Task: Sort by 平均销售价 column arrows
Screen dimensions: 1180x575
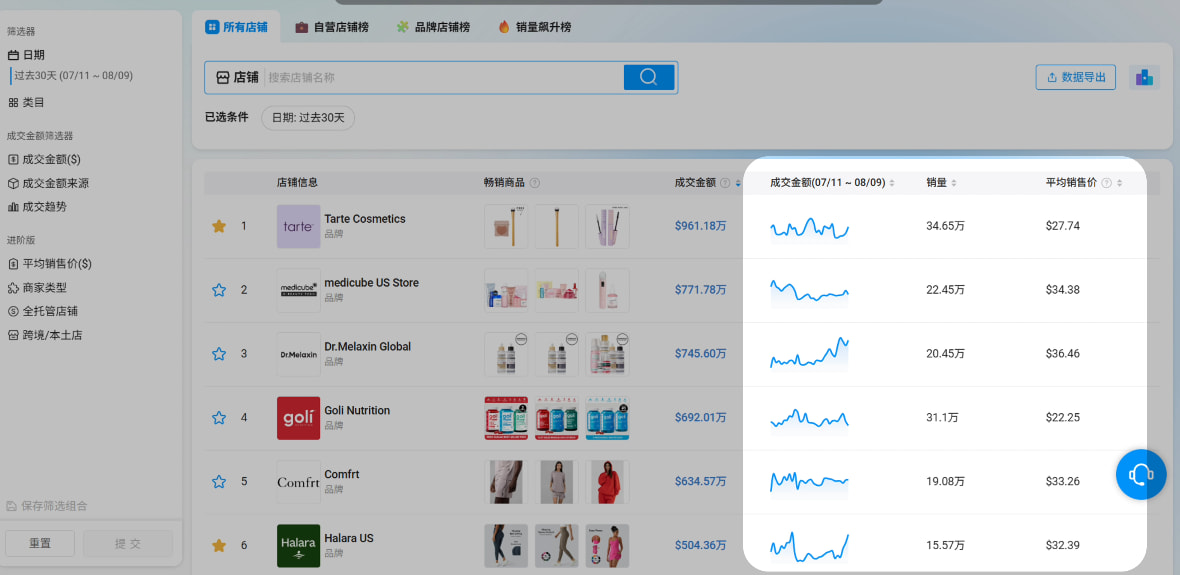Action: [x=1119, y=183]
